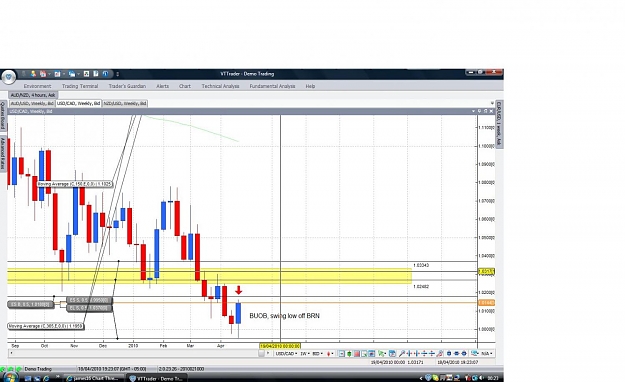The width and height of the screenshot is (625, 382).
Task: Click the VTTrader - Demo taskbar button
Action: tap(157, 378)
